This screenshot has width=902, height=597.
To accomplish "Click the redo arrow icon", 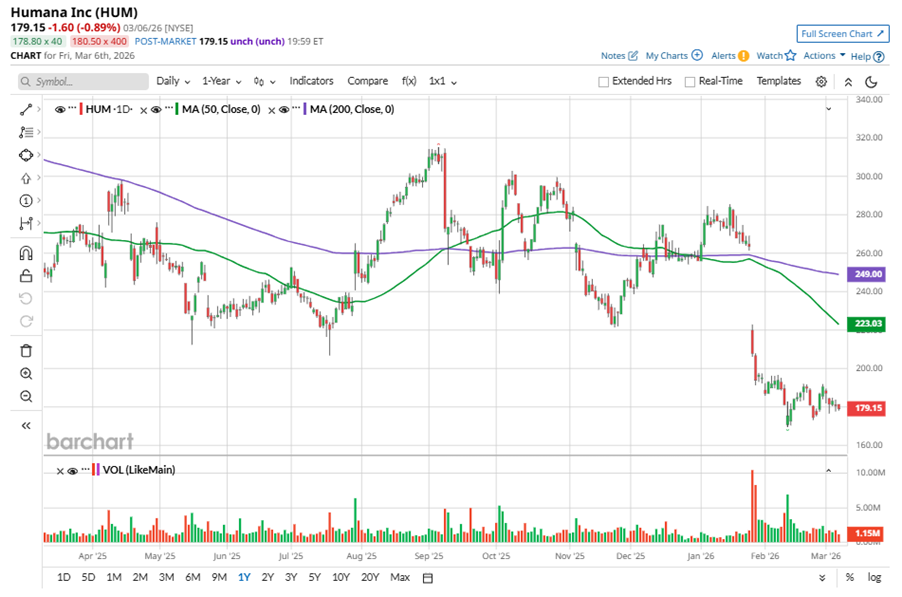I will point(26,321).
